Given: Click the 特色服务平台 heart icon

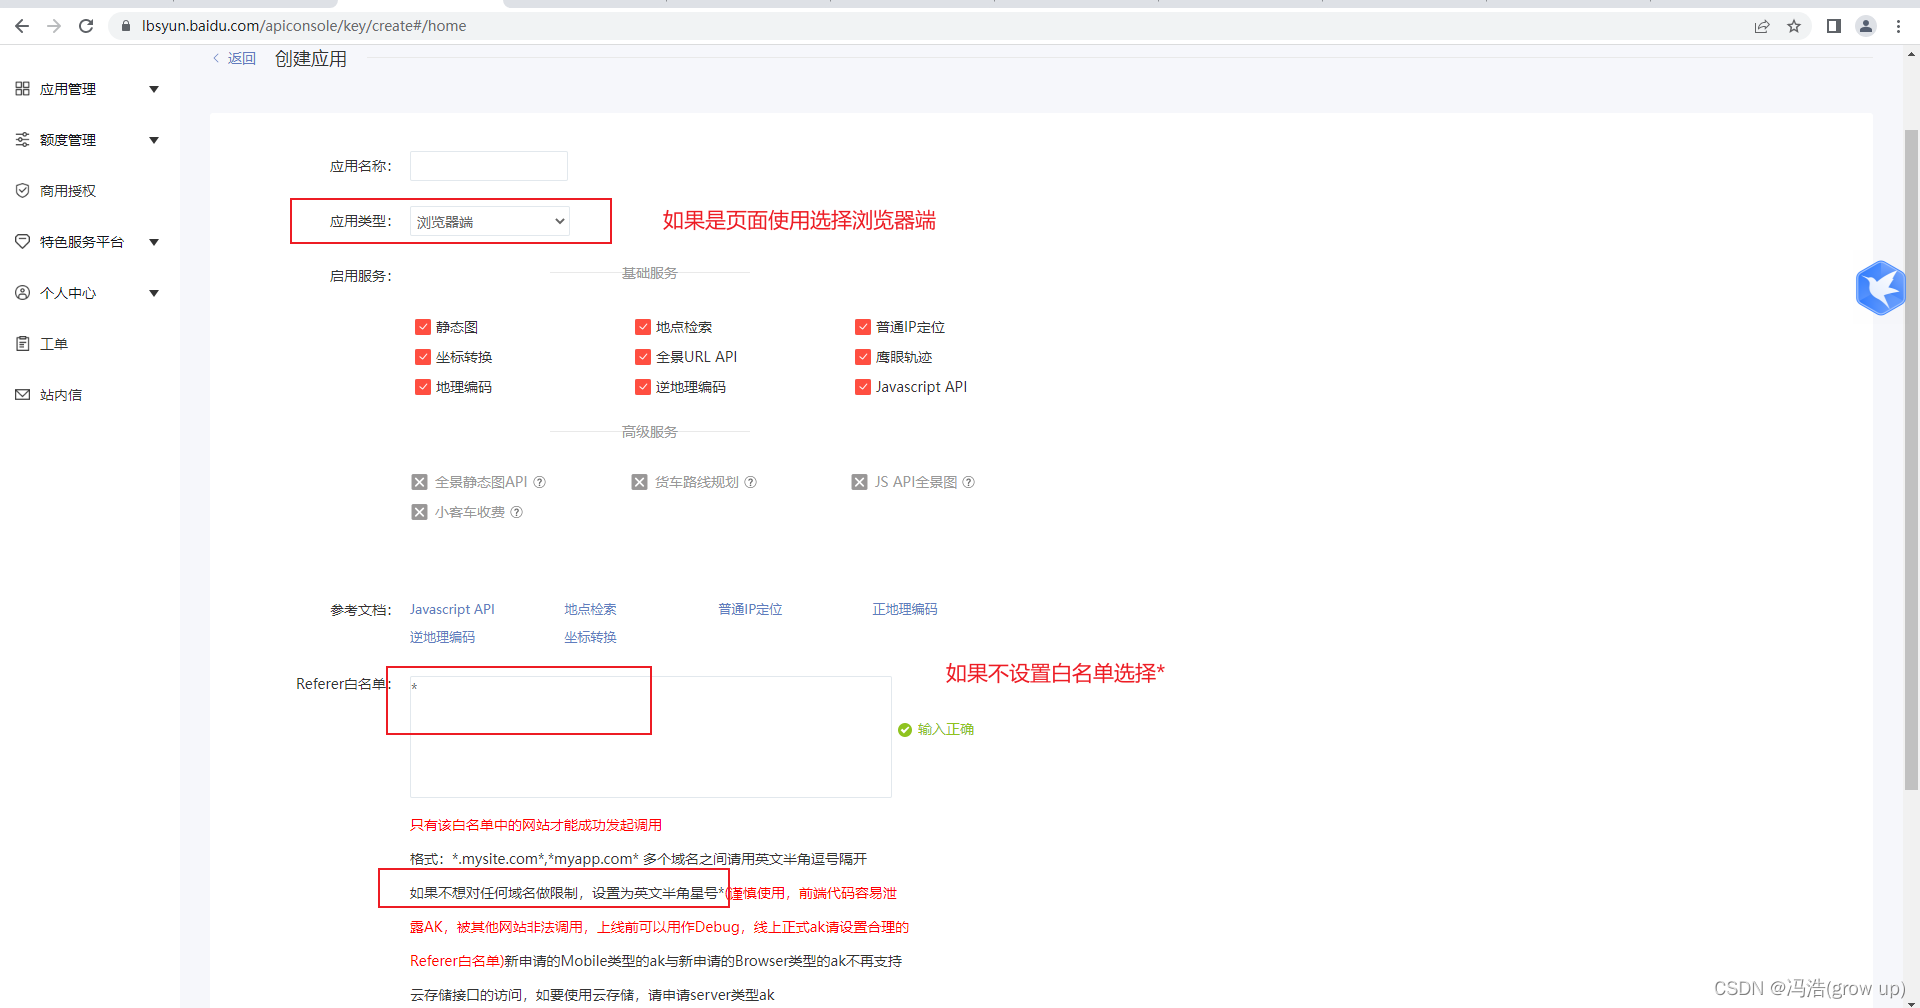Looking at the screenshot, I should 22,241.
